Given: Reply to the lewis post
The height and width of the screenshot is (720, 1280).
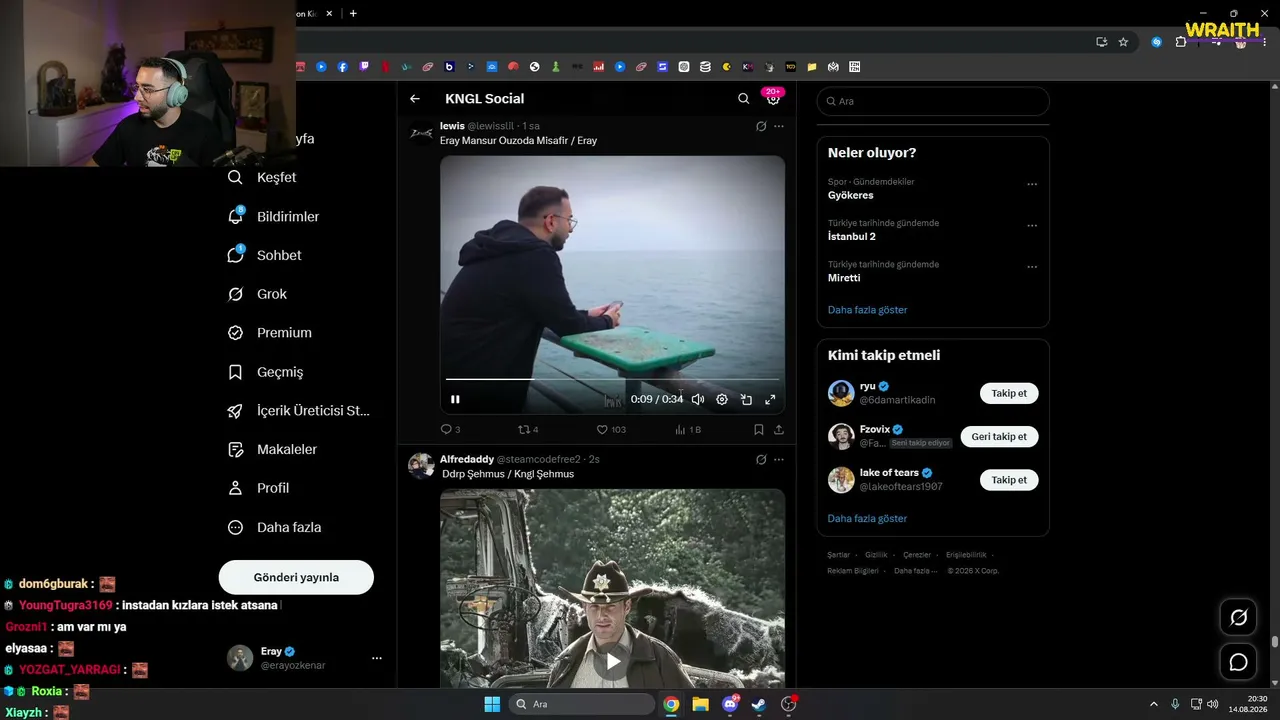Looking at the screenshot, I should 450,429.
